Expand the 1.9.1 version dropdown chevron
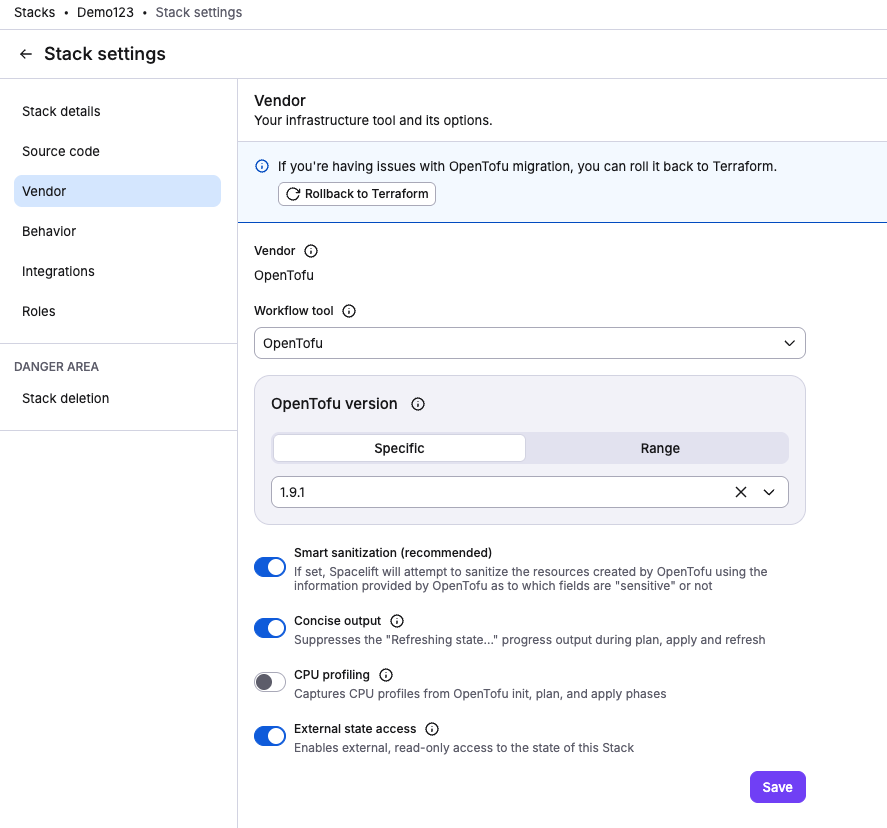Viewport: 887px width, 828px height. tap(769, 492)
